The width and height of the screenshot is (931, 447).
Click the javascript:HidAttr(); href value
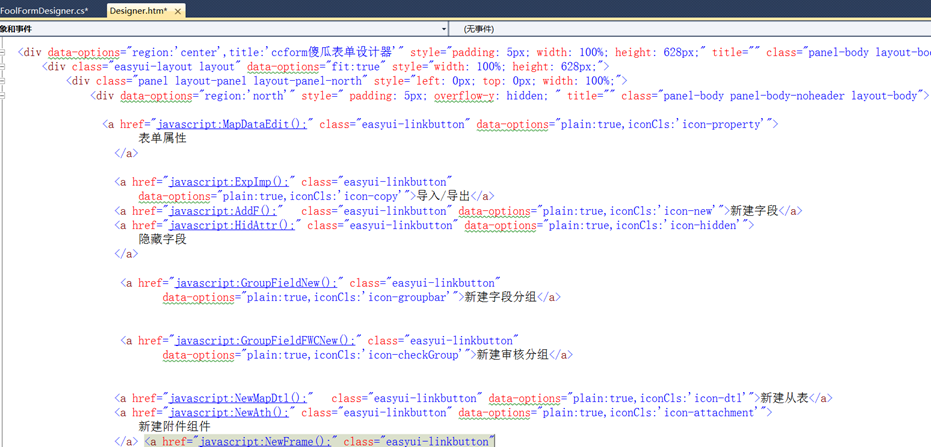232,225
